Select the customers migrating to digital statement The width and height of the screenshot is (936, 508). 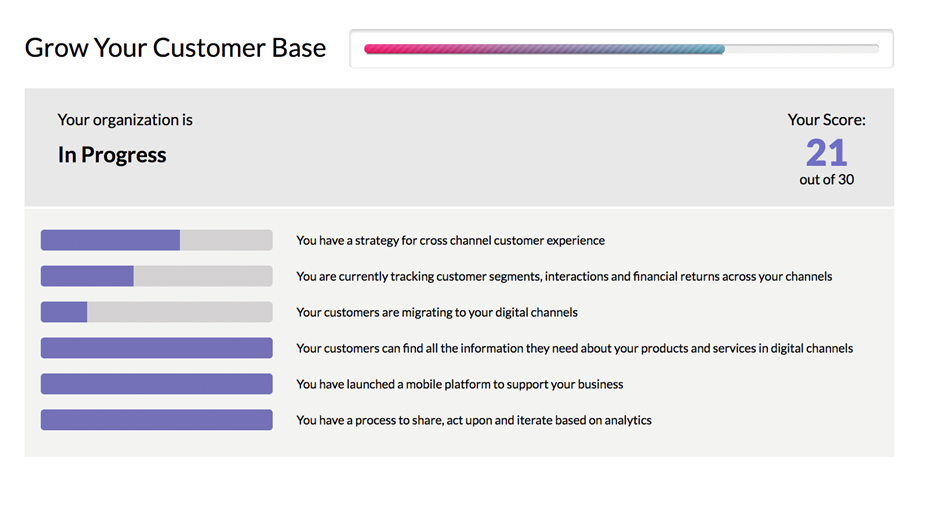pos(437,312)
